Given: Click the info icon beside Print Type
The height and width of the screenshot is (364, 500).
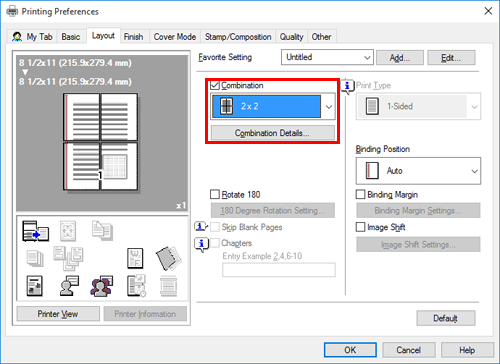Looking at the screenshot, I should [x=347, y=87].
